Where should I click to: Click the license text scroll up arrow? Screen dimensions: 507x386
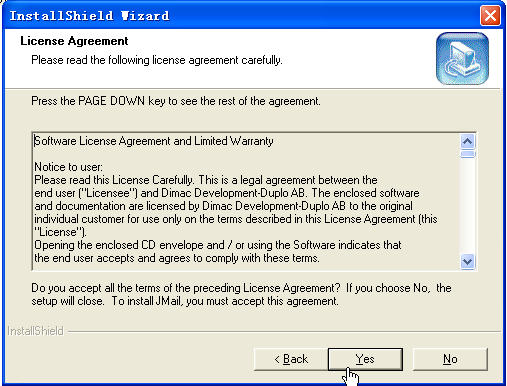(468, 141)
